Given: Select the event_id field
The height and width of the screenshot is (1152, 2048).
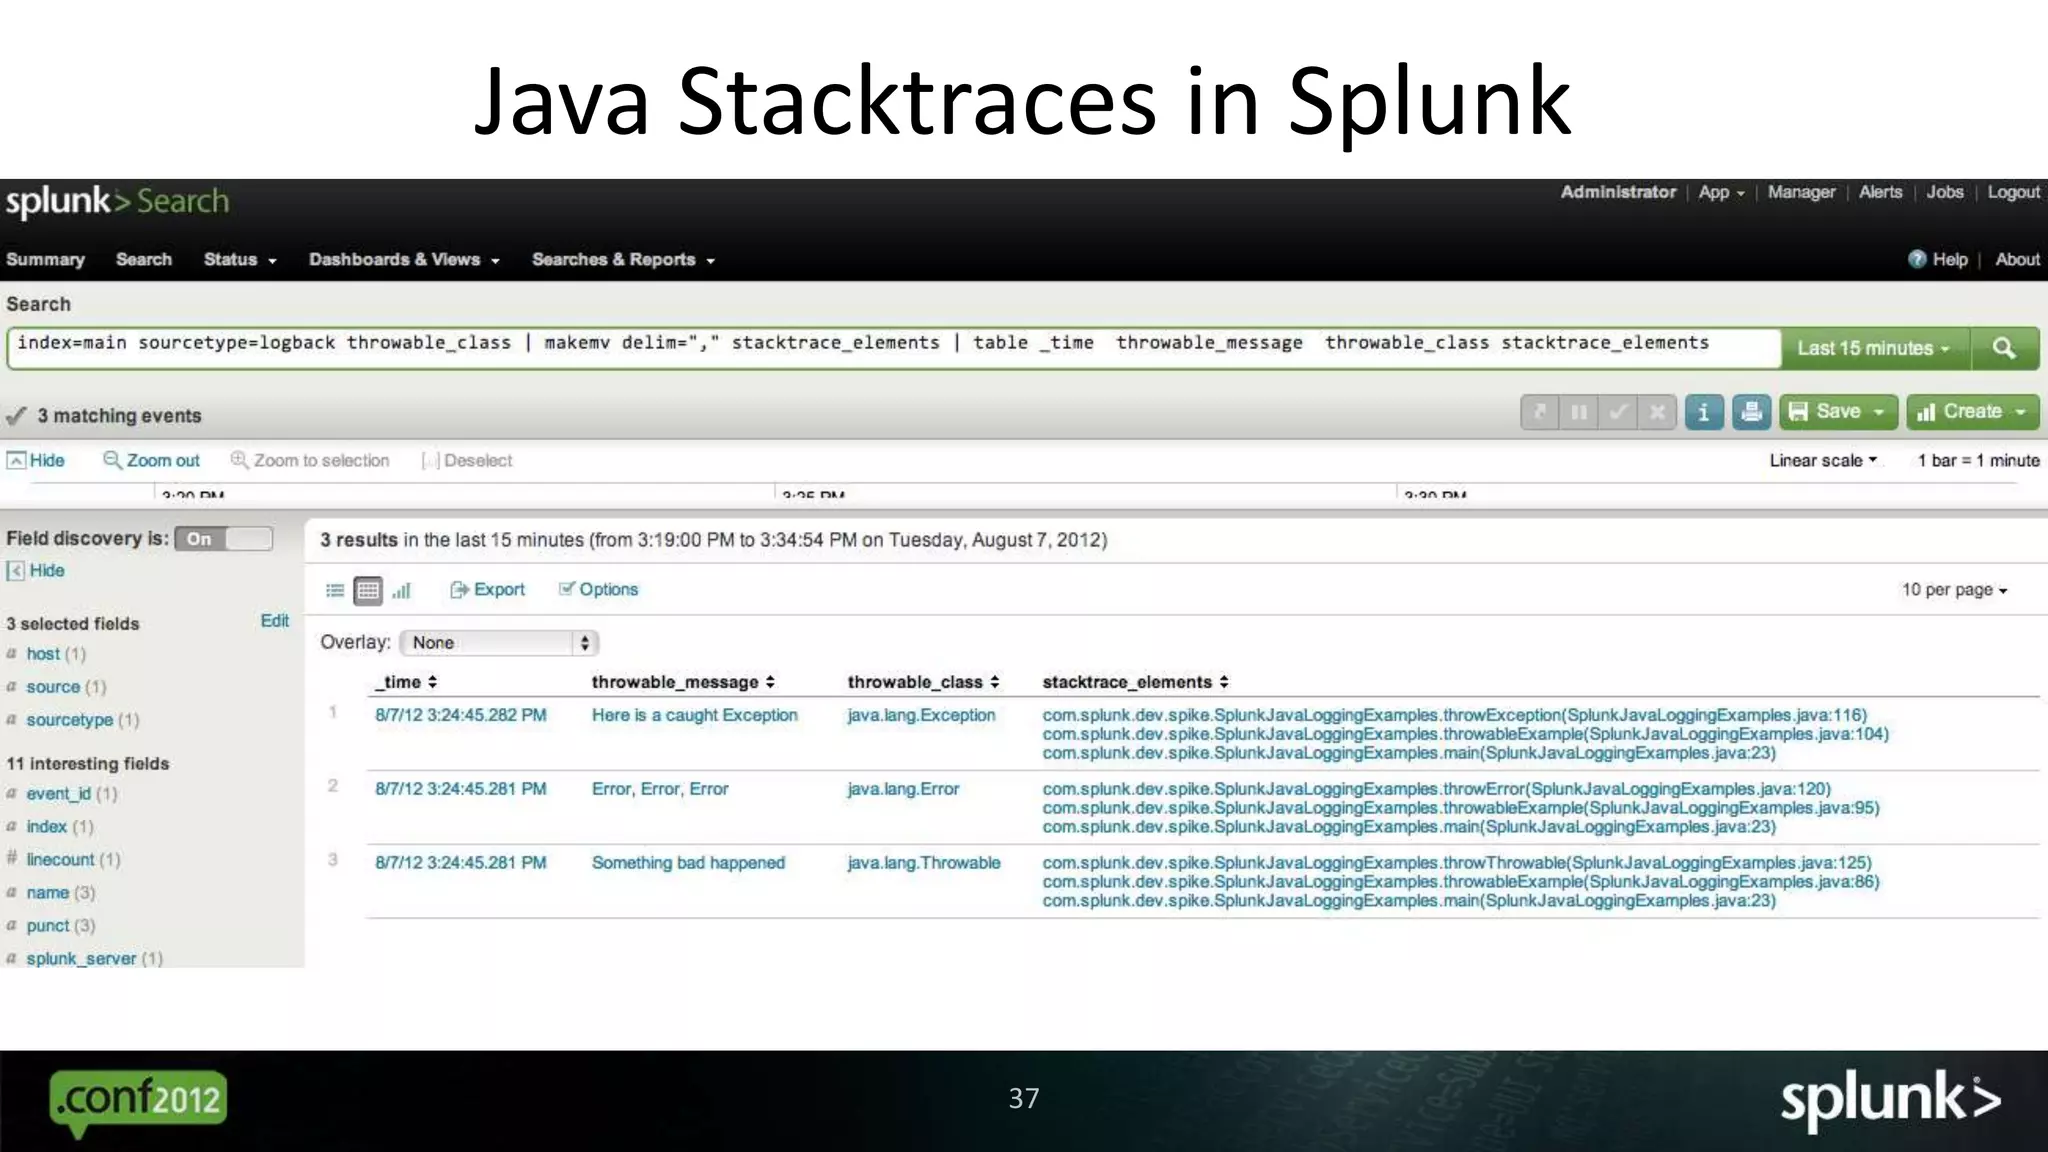Looking at the screenshot, I should click(x=58, y=794).
